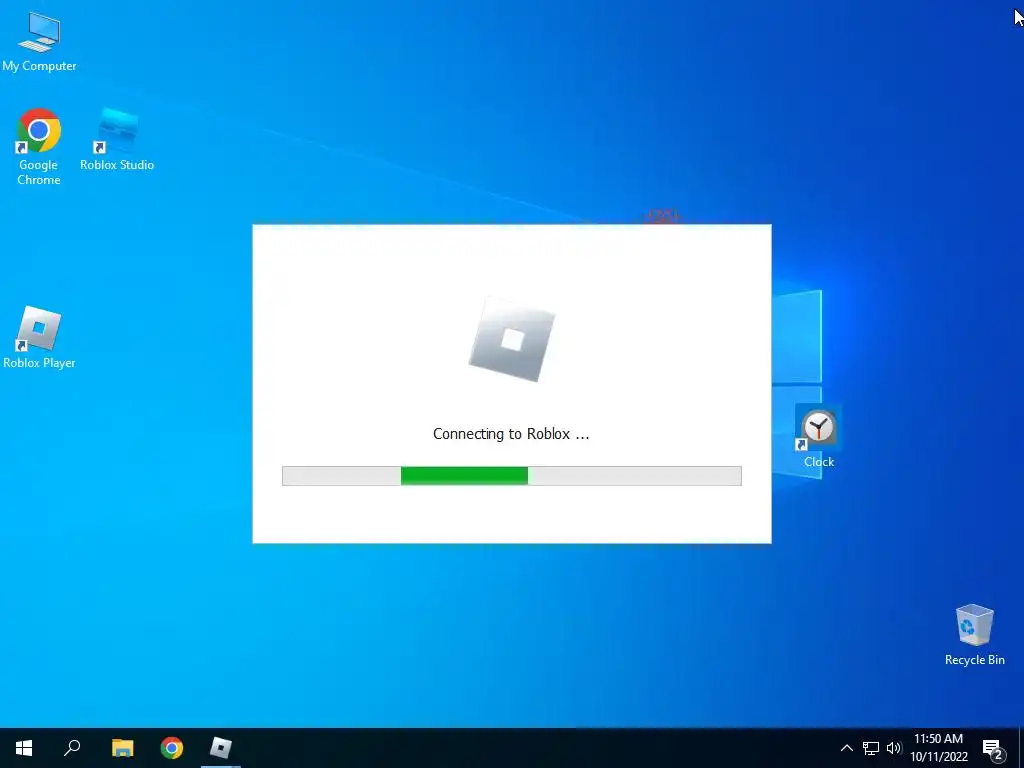Click the Roblox logo in the launcher
Screen dimensions: 1024x768
(512, 340)
